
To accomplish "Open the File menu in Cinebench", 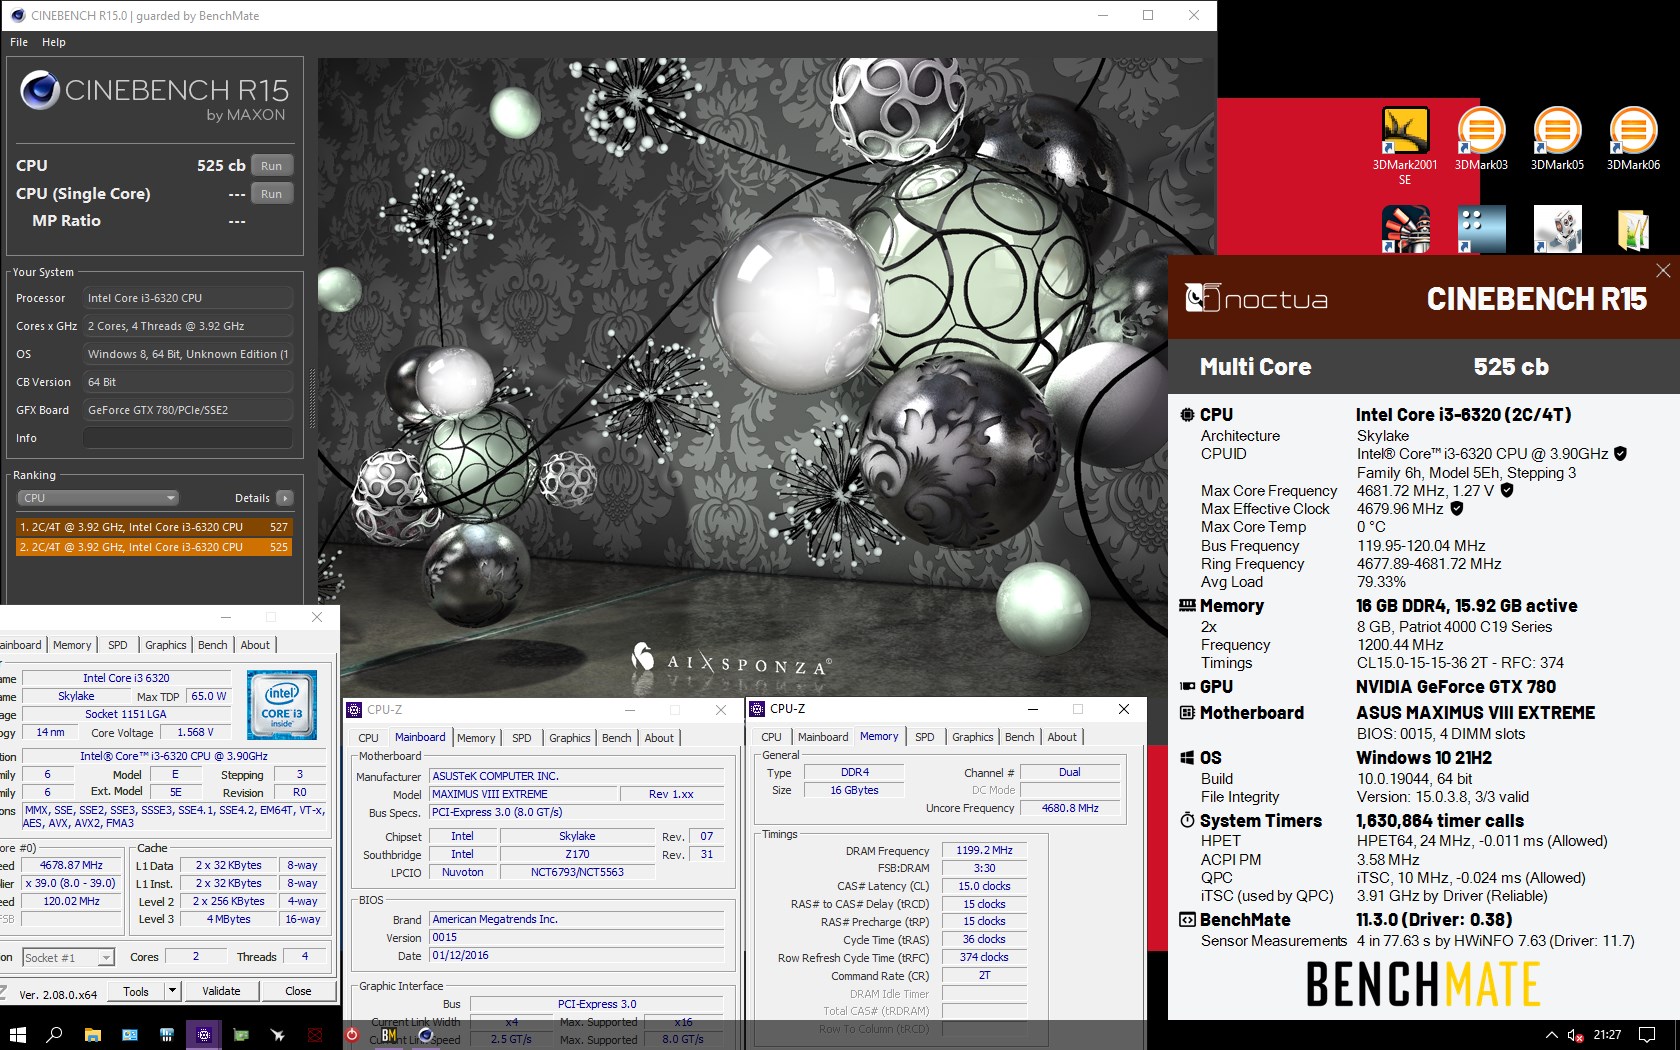I will tap(19, 42).
